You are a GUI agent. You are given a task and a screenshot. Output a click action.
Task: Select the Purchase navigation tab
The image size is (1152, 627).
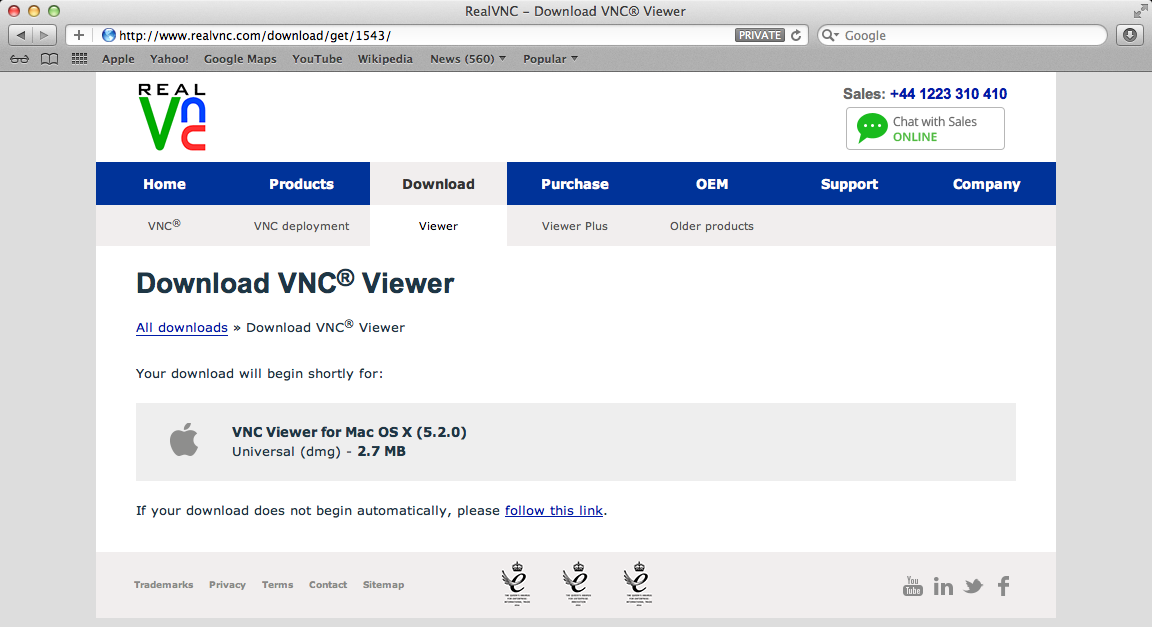(x=575, y=184)
